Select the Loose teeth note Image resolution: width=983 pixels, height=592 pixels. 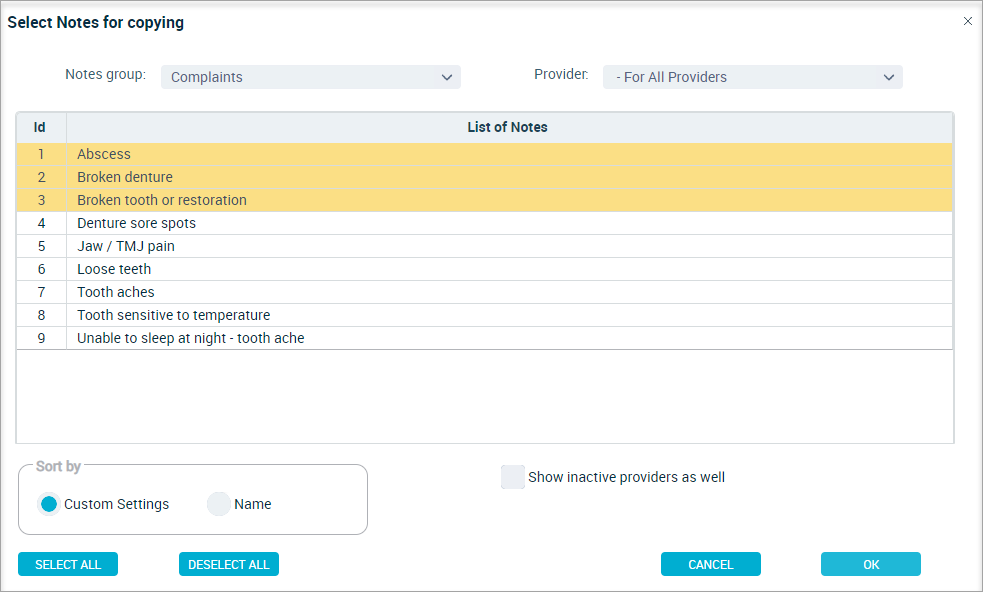(x=484, y=269)
